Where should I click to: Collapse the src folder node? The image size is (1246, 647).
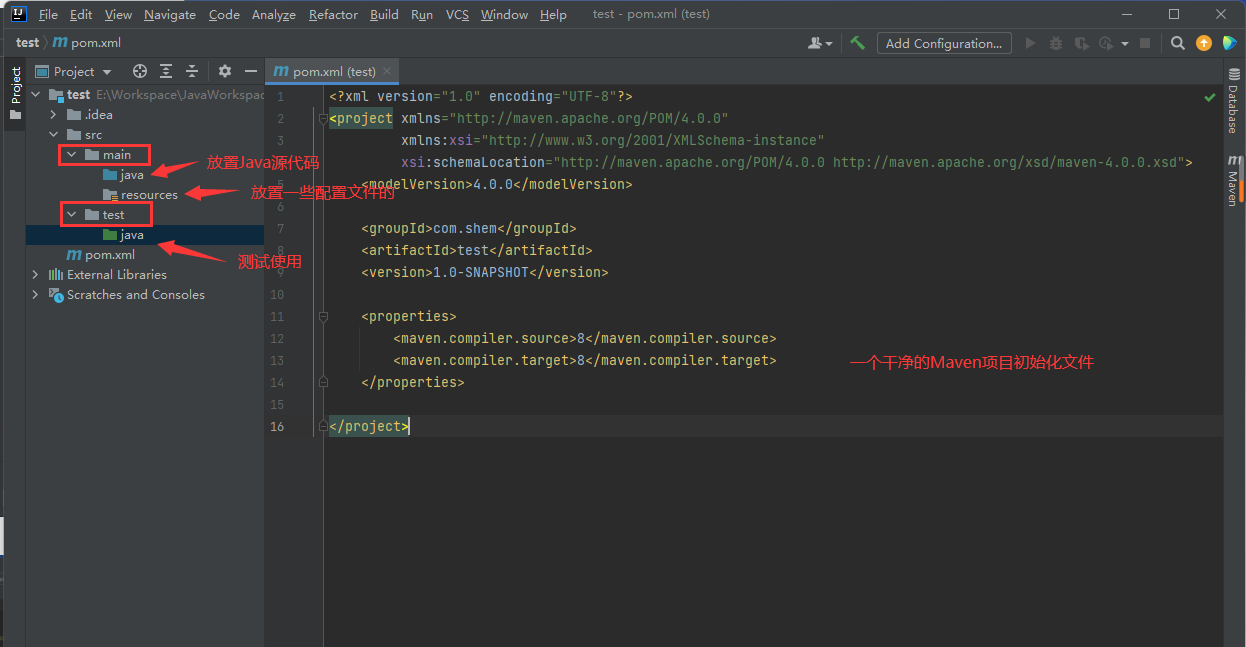pyautogui.click(x=53, y=134)
